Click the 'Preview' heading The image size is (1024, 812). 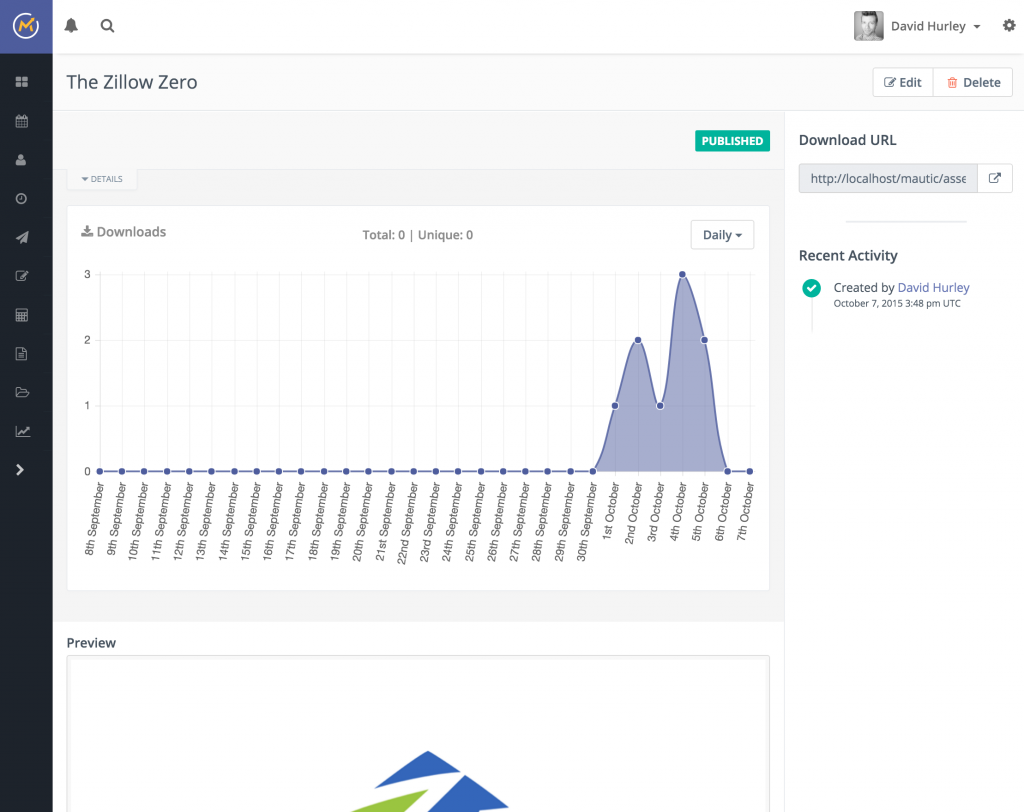(x=91, y=643)
